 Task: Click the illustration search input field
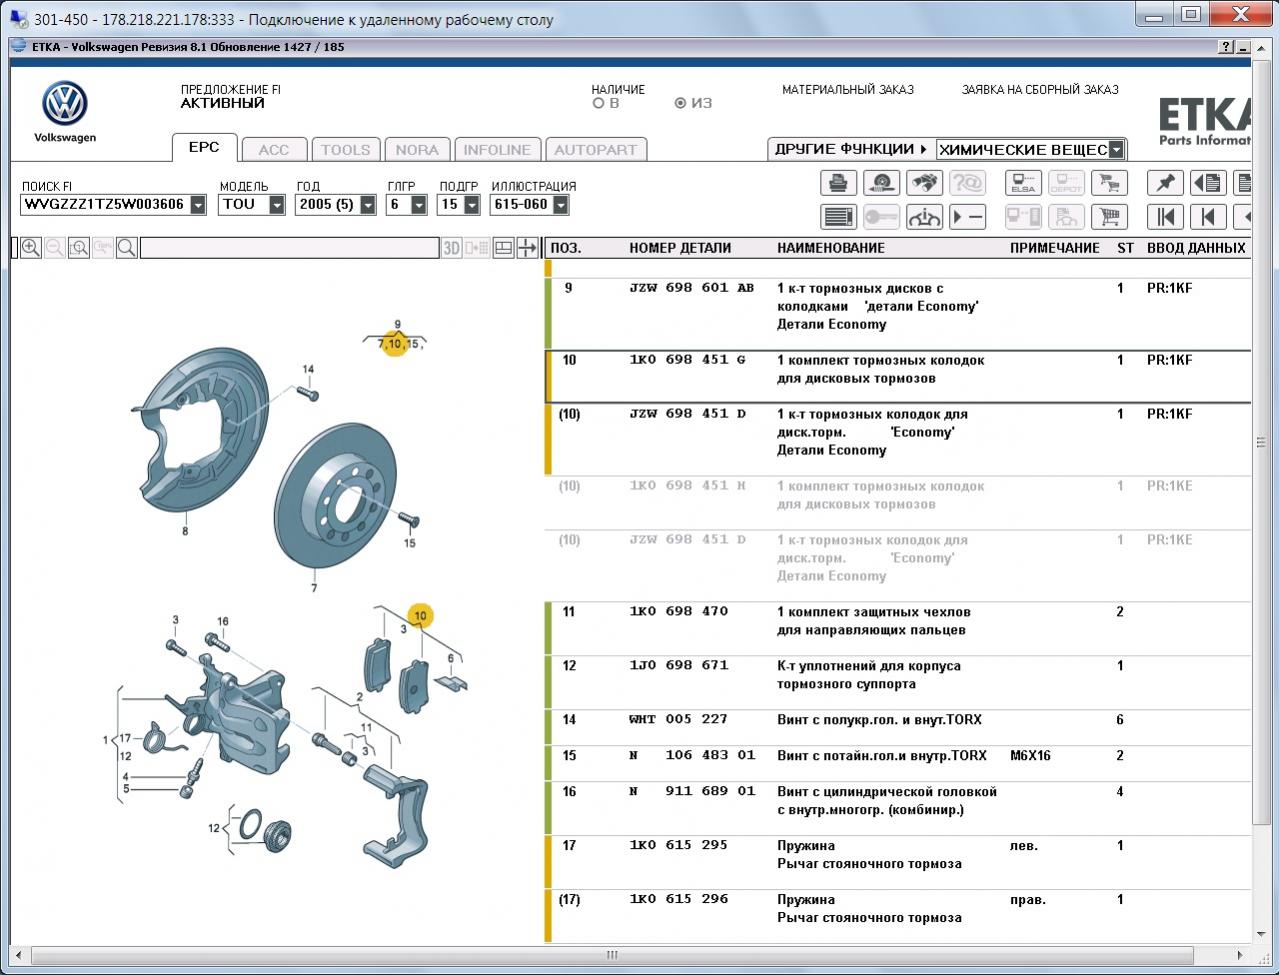click(x=289, y=248)
